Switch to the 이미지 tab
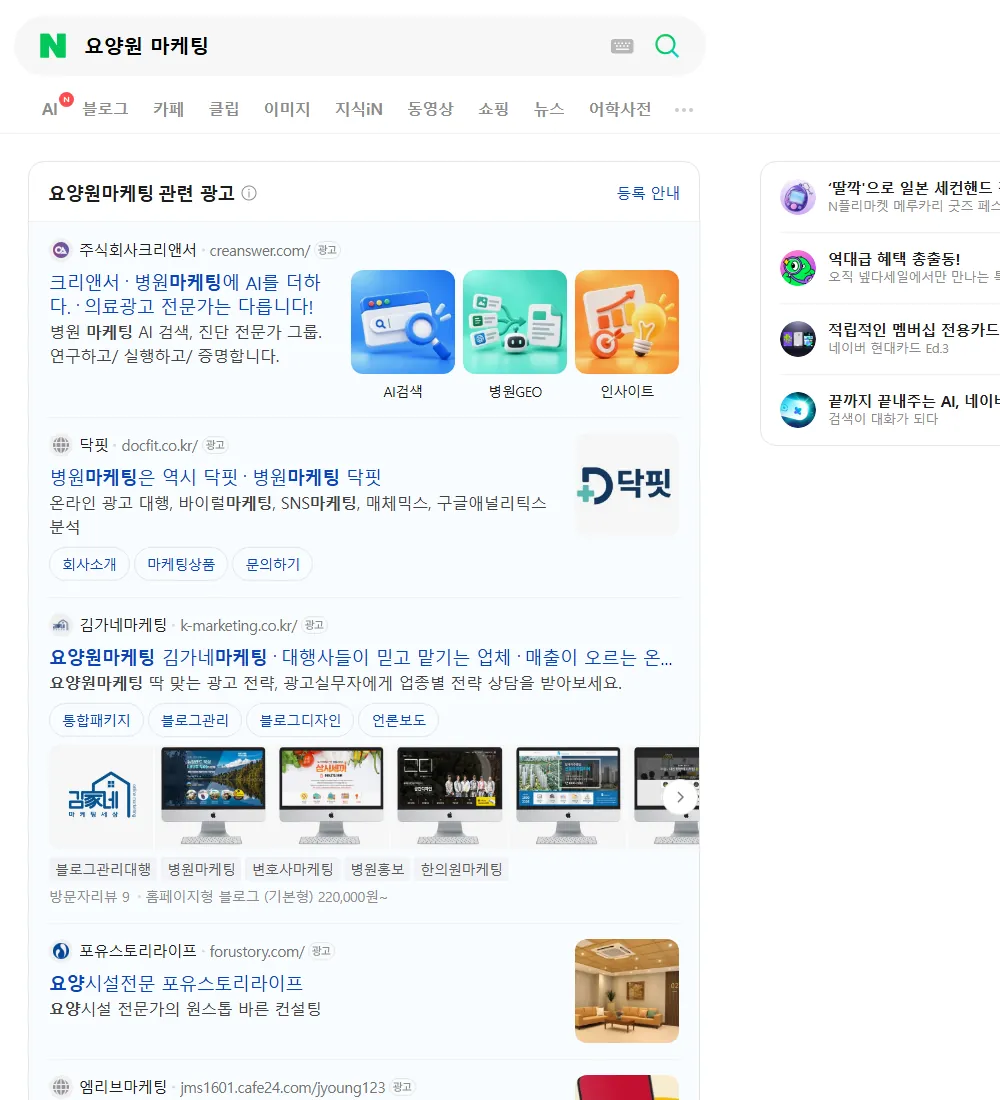This screenshot has height=1100, width=1000. point(287,109)
